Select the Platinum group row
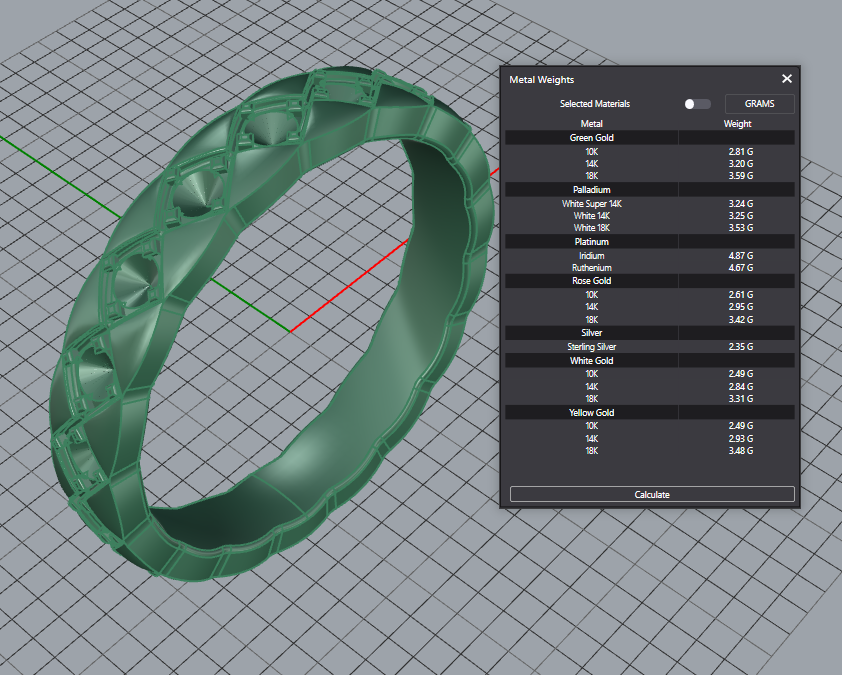 tap(591, 242)
